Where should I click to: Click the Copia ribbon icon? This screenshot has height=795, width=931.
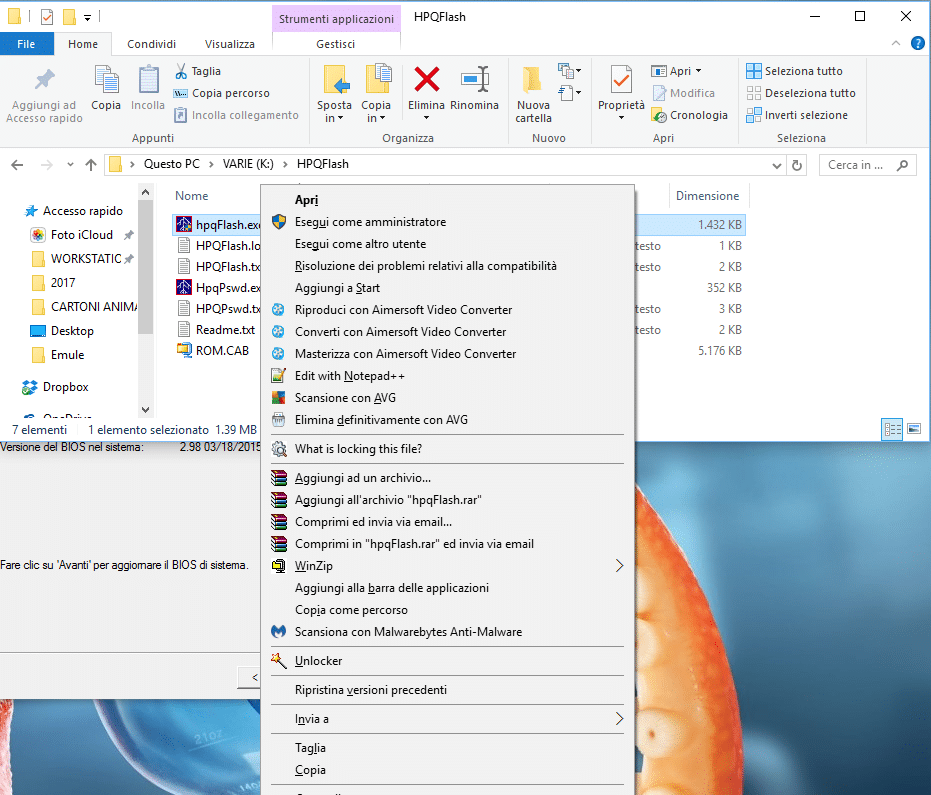click(x=106, y=80)
